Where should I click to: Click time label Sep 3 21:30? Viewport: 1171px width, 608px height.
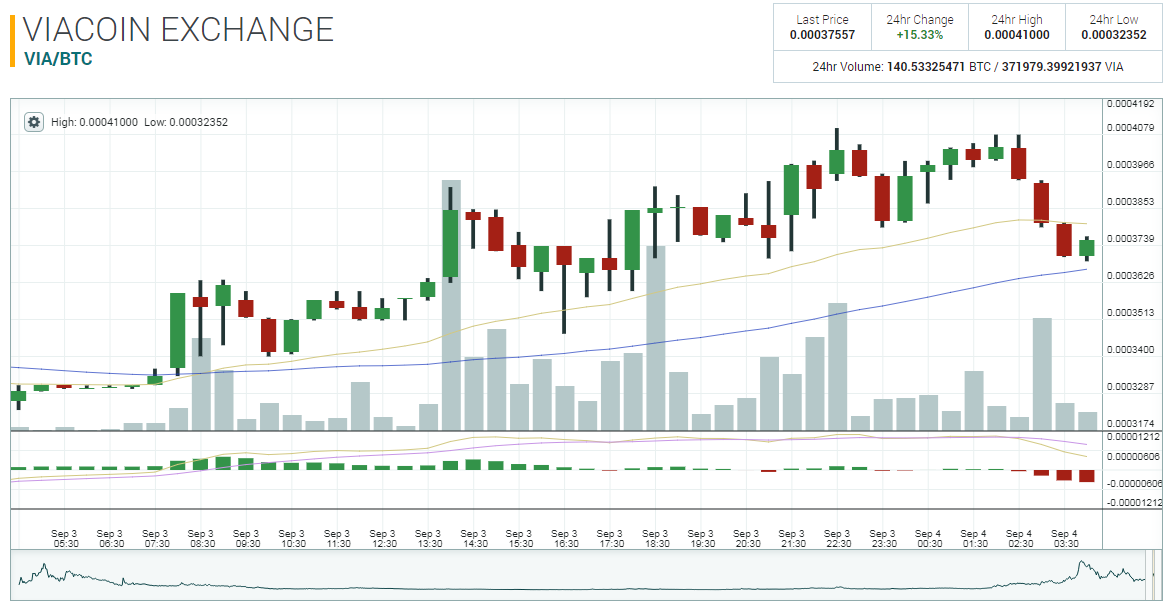[x=793, y=539]
